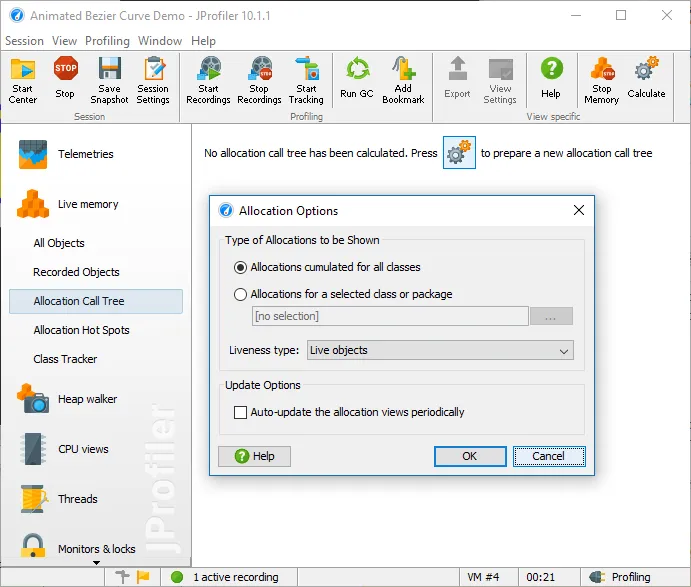Open the Heap walker section

67,399
